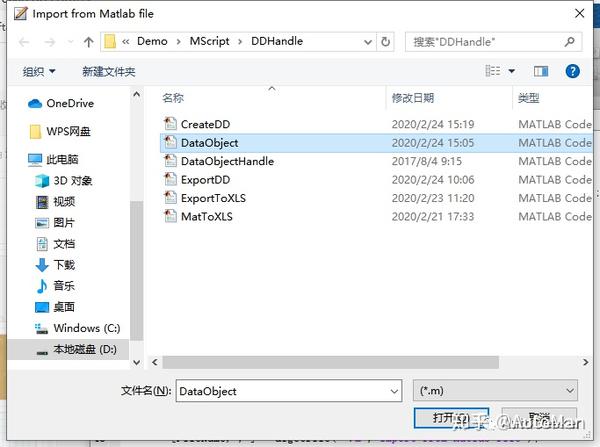The image size is (600, 447).
Task: Select the CreateDD file name
Action: tap(205, 124)
